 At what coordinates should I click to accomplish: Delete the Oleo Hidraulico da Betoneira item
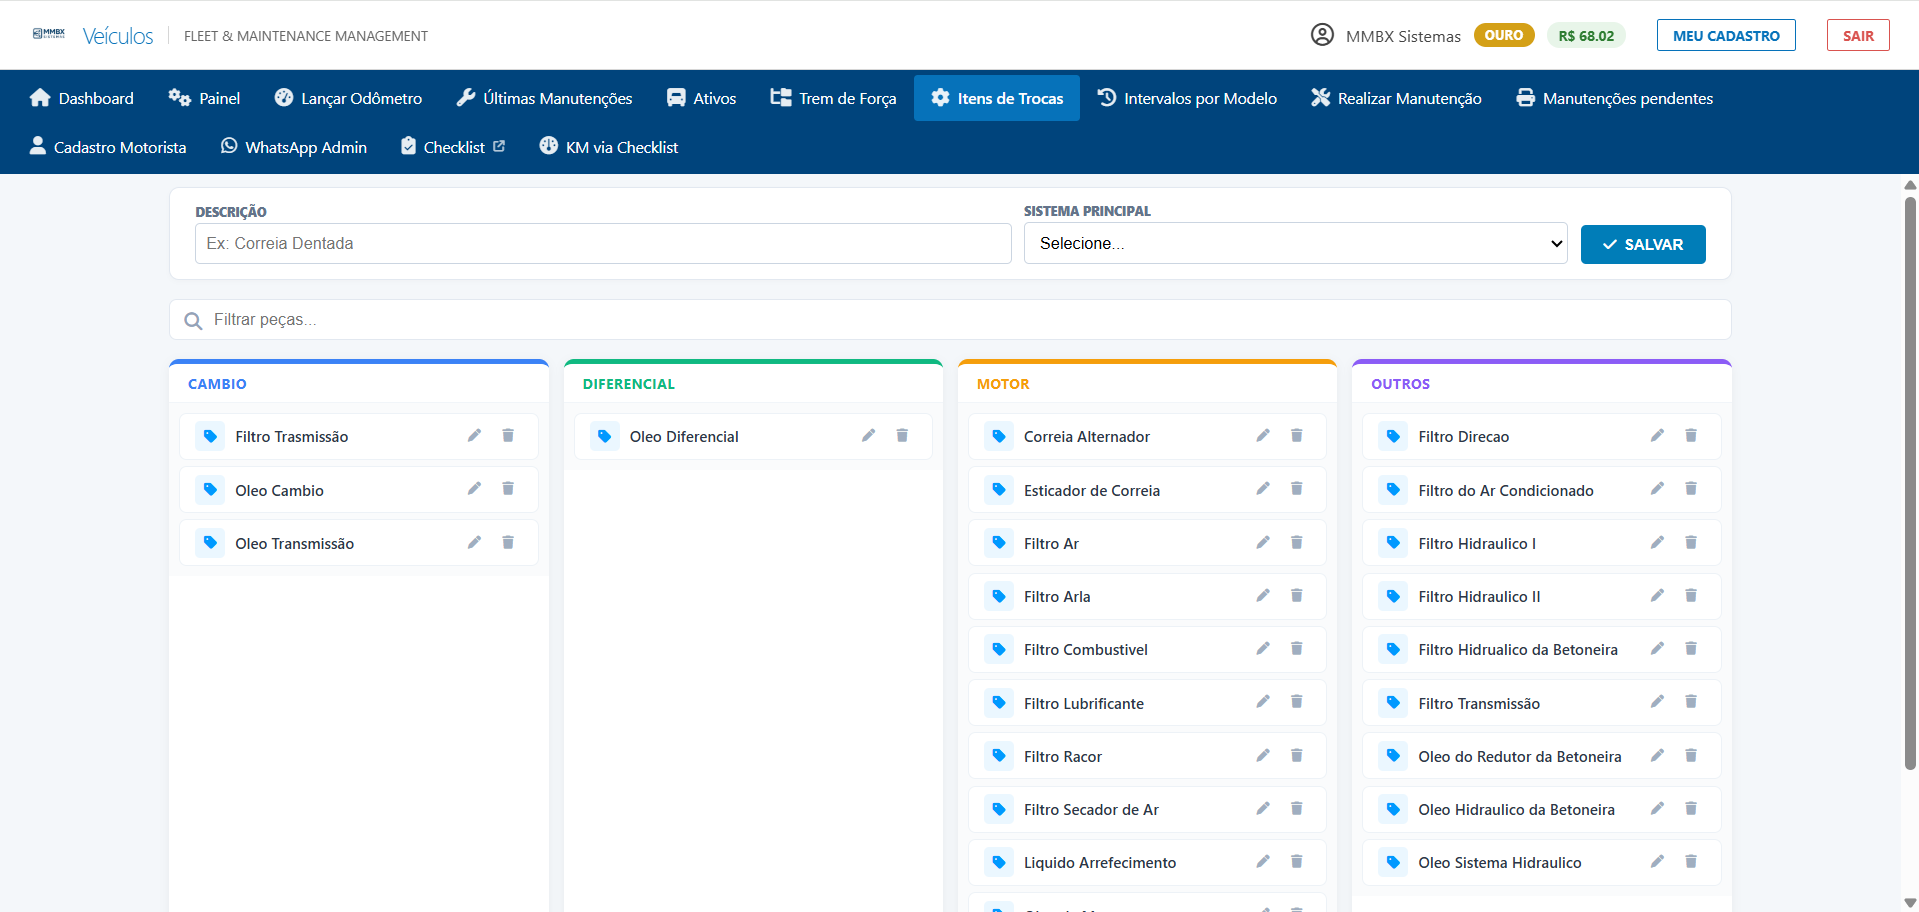1691,808
